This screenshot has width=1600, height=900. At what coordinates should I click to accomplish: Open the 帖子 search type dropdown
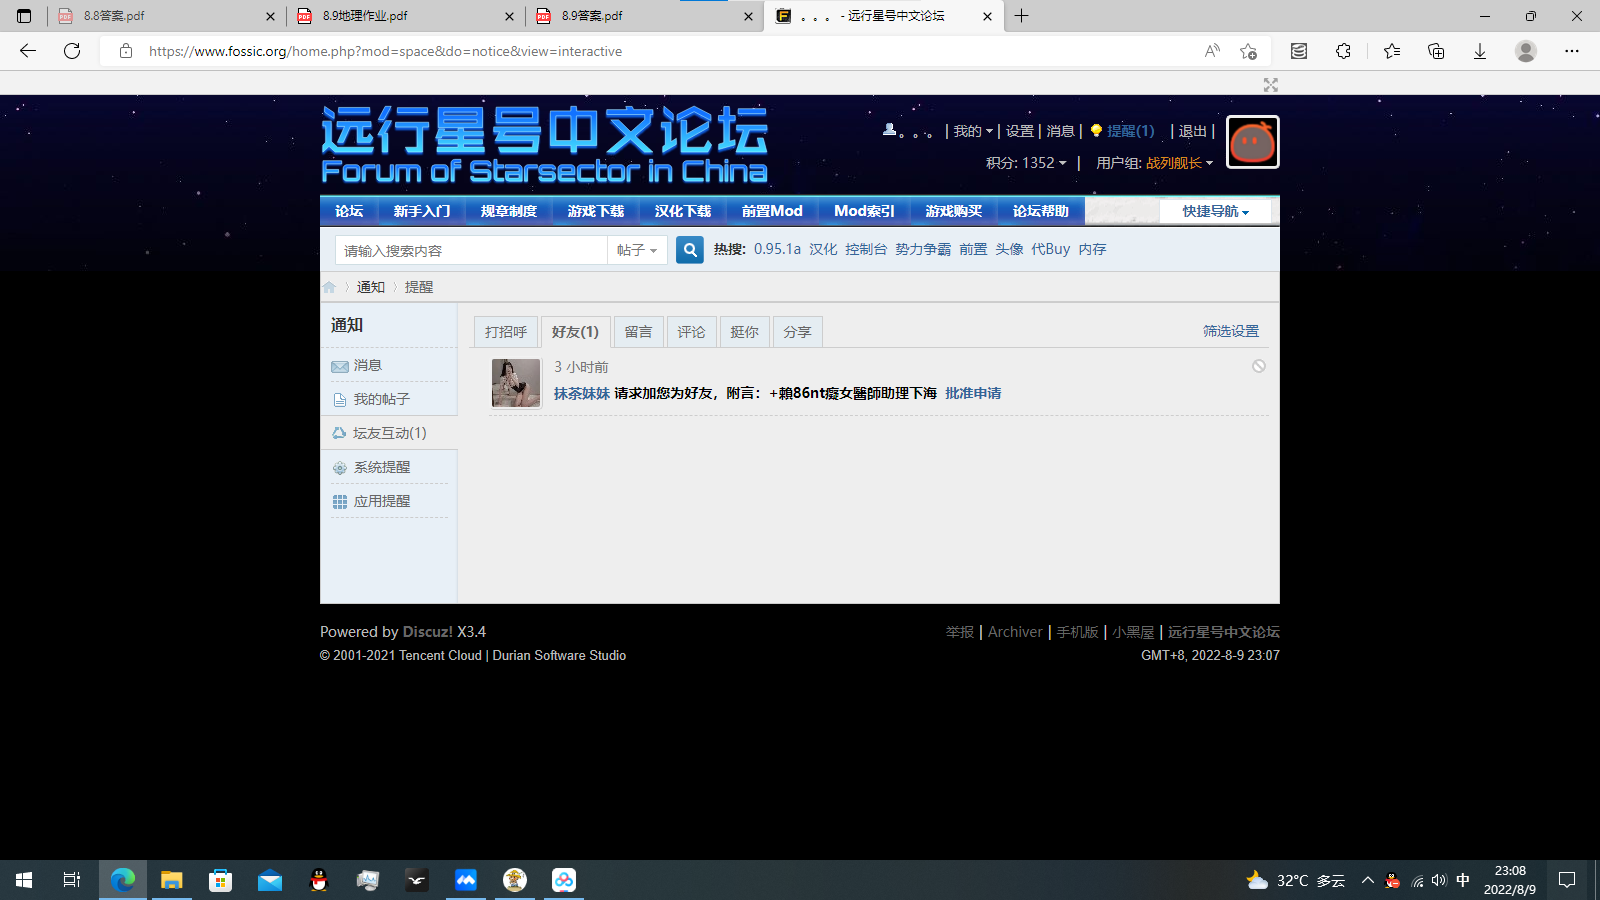click(x=637, y=250)
